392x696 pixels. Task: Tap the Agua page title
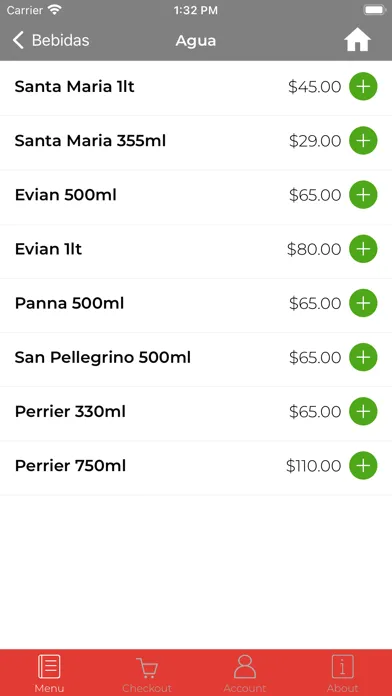click(196, 41)
